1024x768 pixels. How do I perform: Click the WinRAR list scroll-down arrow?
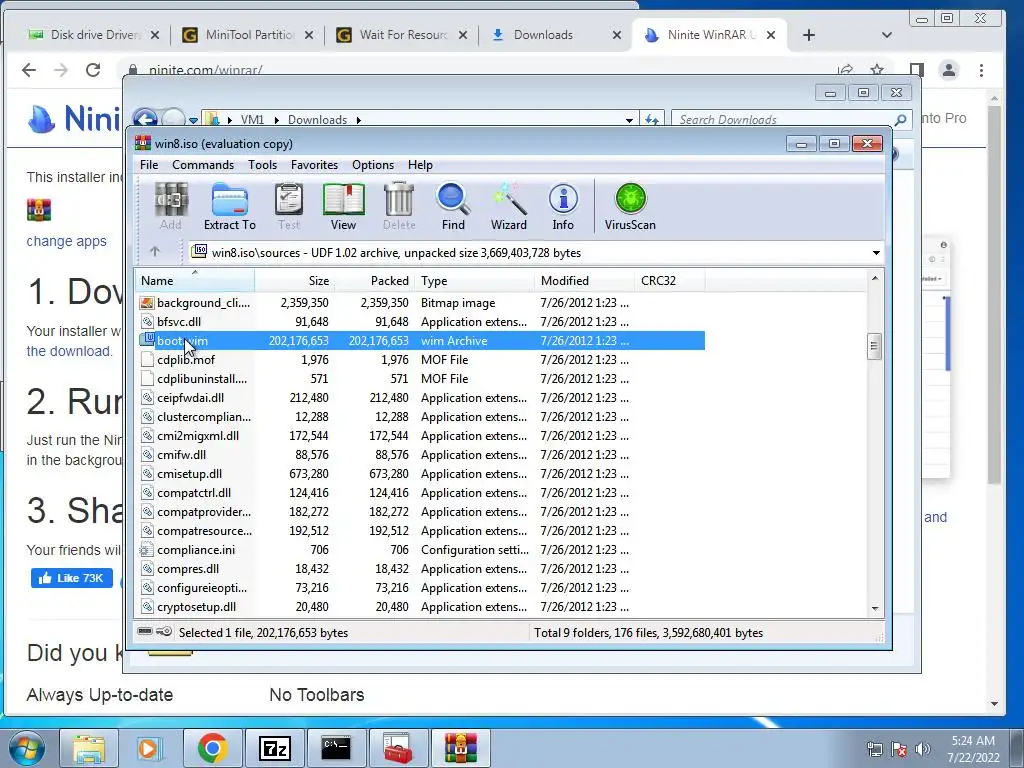(x=874, y=609)
